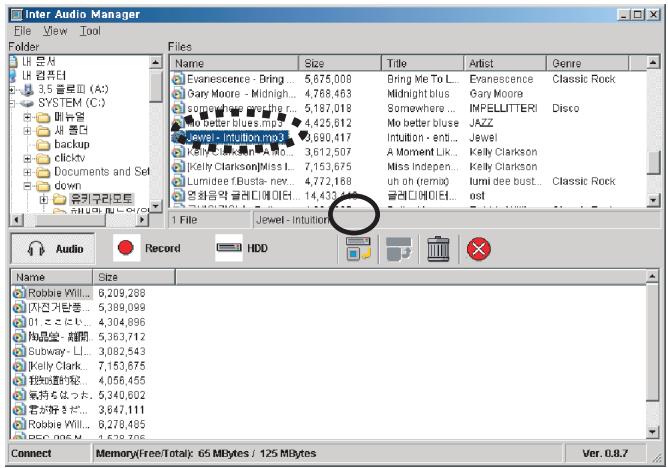Select Subway device file row
Image resolution: width=668 pixels, height=468 pixels.
[328, 351]
